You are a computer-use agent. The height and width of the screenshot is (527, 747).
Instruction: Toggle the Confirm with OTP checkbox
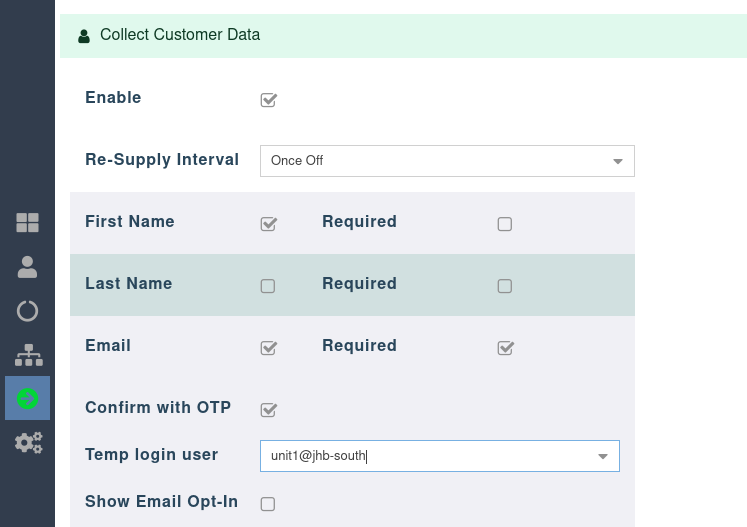[268, 410]
